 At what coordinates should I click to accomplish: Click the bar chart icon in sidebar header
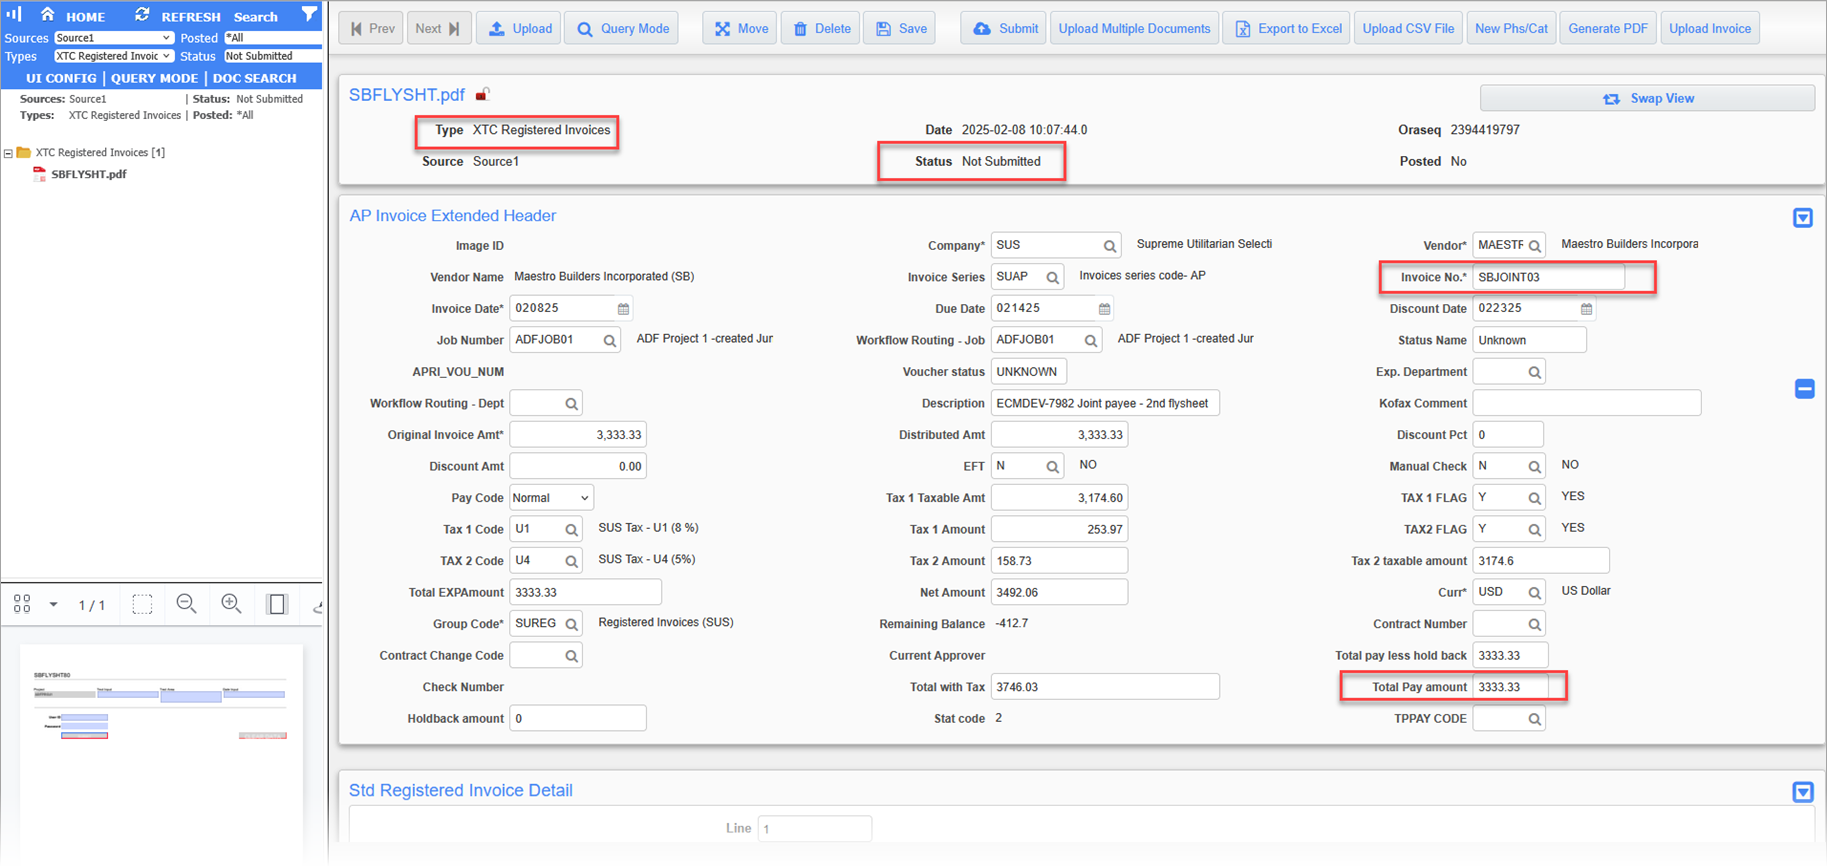coord(14,14)
